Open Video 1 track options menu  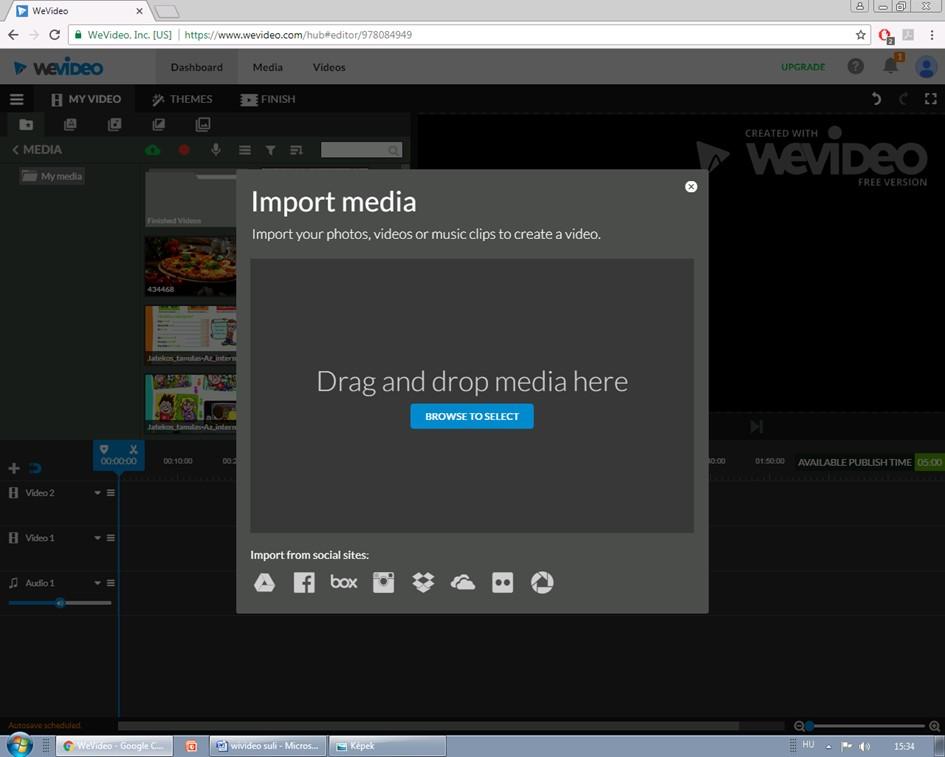coord(111,538)
